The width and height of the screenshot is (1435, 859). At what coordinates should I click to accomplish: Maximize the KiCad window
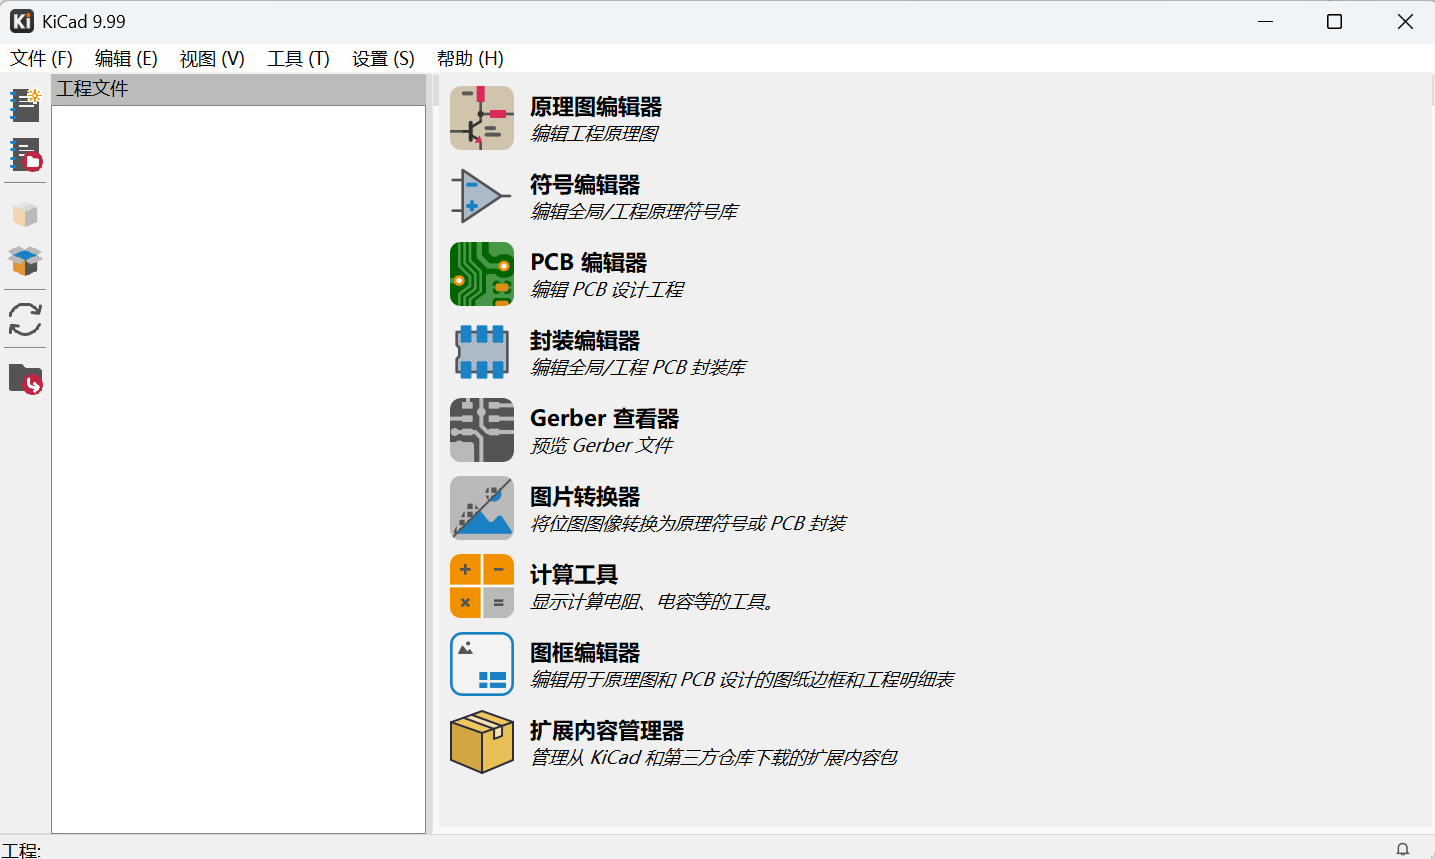coord(1334,21)
